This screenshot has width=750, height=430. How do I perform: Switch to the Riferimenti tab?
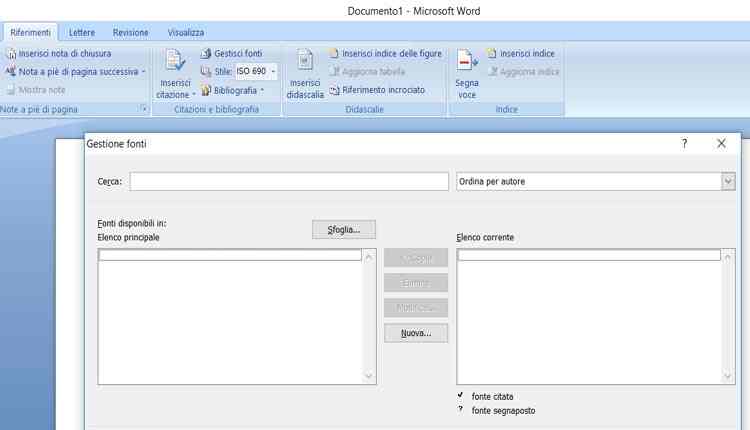tap(30, 33)
